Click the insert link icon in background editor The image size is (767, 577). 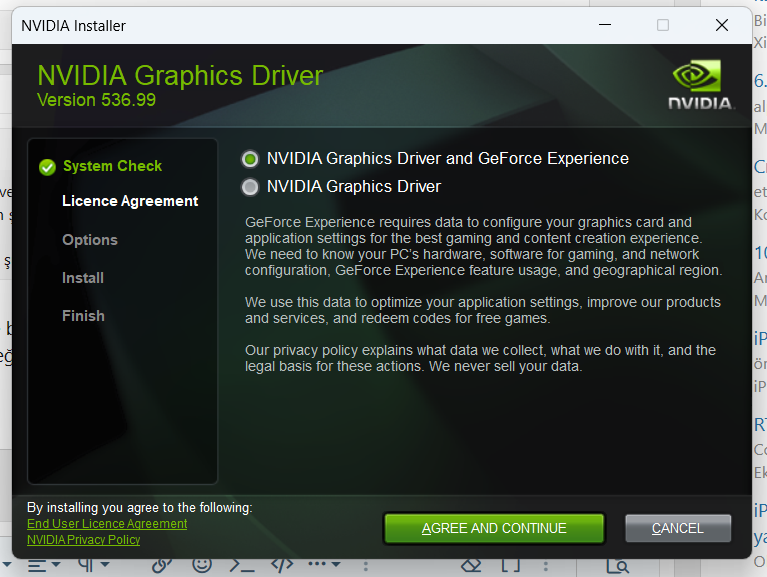(x=161, y=566)
